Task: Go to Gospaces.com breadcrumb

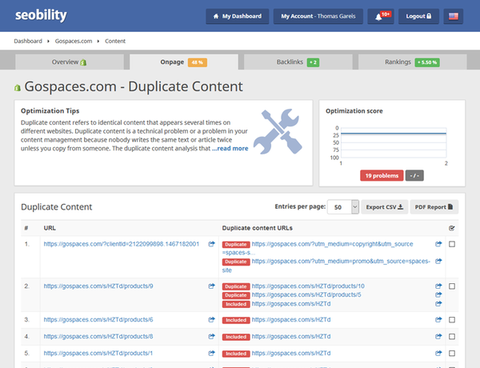Action: pos(73,41)
